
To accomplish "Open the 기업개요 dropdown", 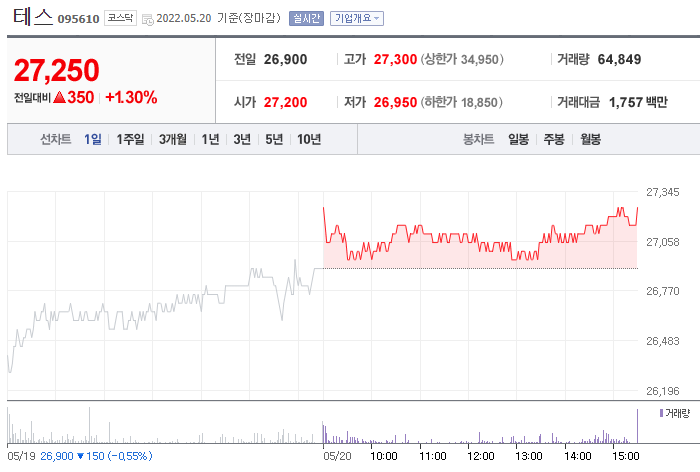I will pos(357,18).
